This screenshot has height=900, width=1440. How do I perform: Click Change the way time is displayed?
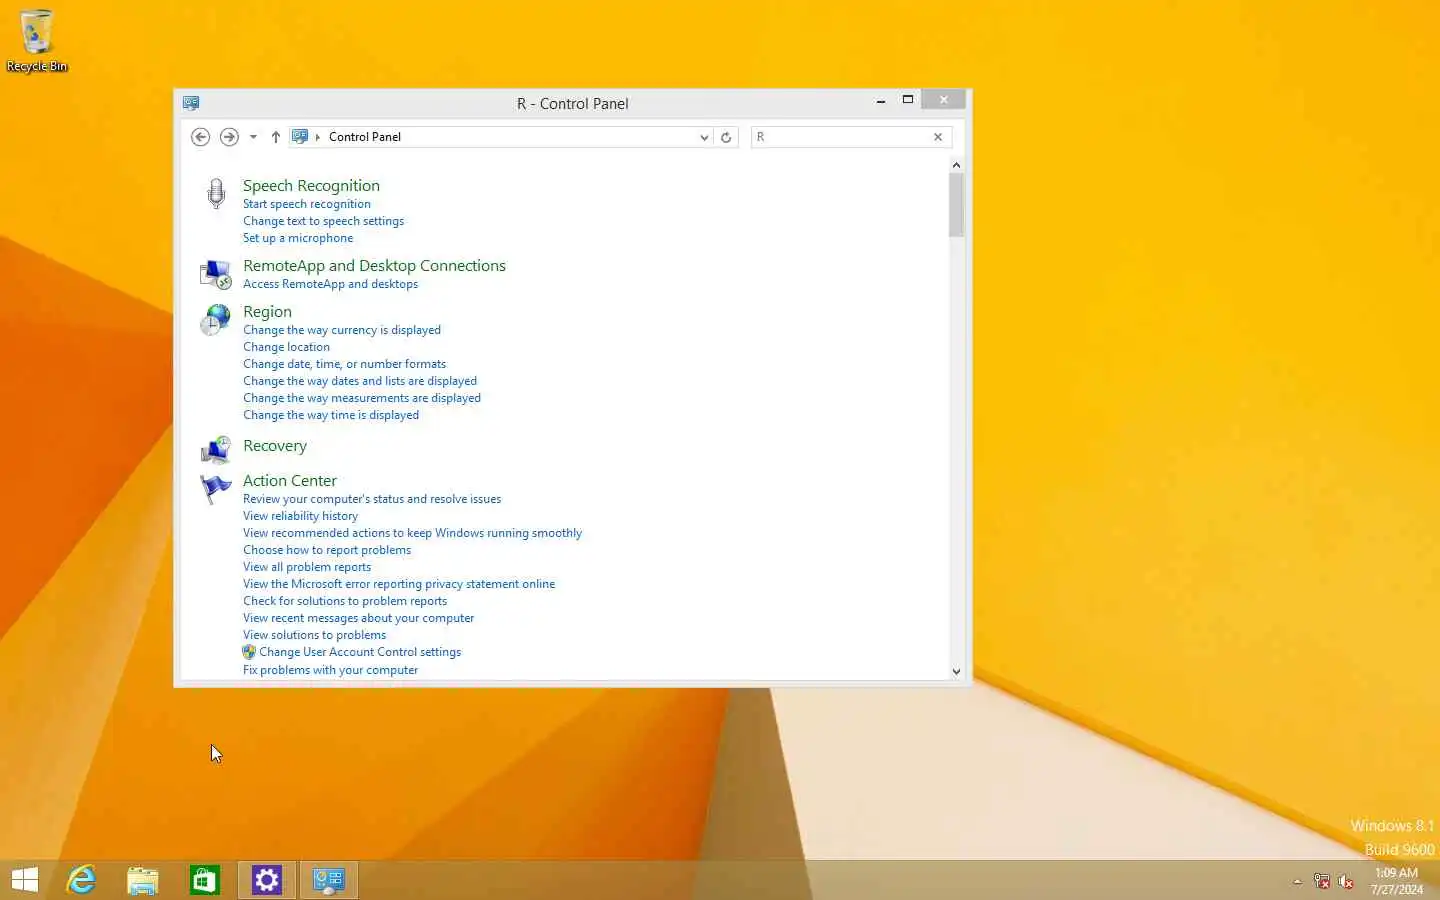coord(331,415)
